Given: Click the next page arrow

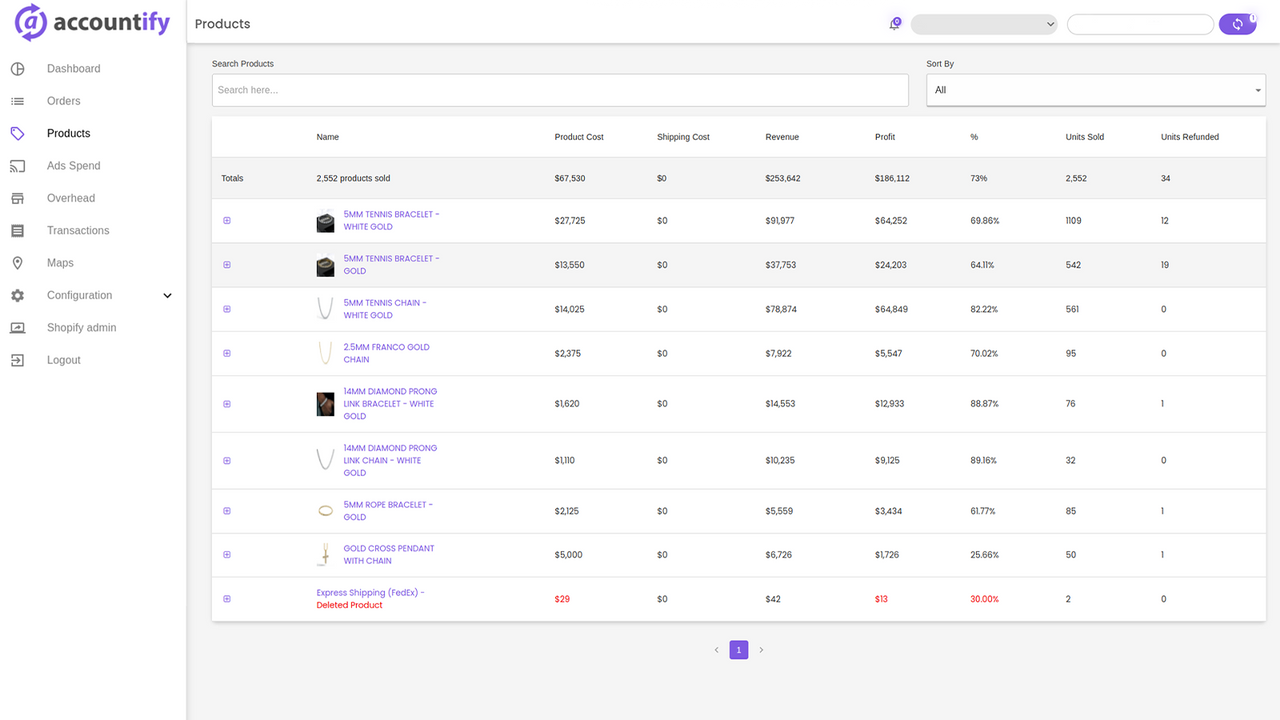Looking at the screenshot, I should tap(761, 650).
